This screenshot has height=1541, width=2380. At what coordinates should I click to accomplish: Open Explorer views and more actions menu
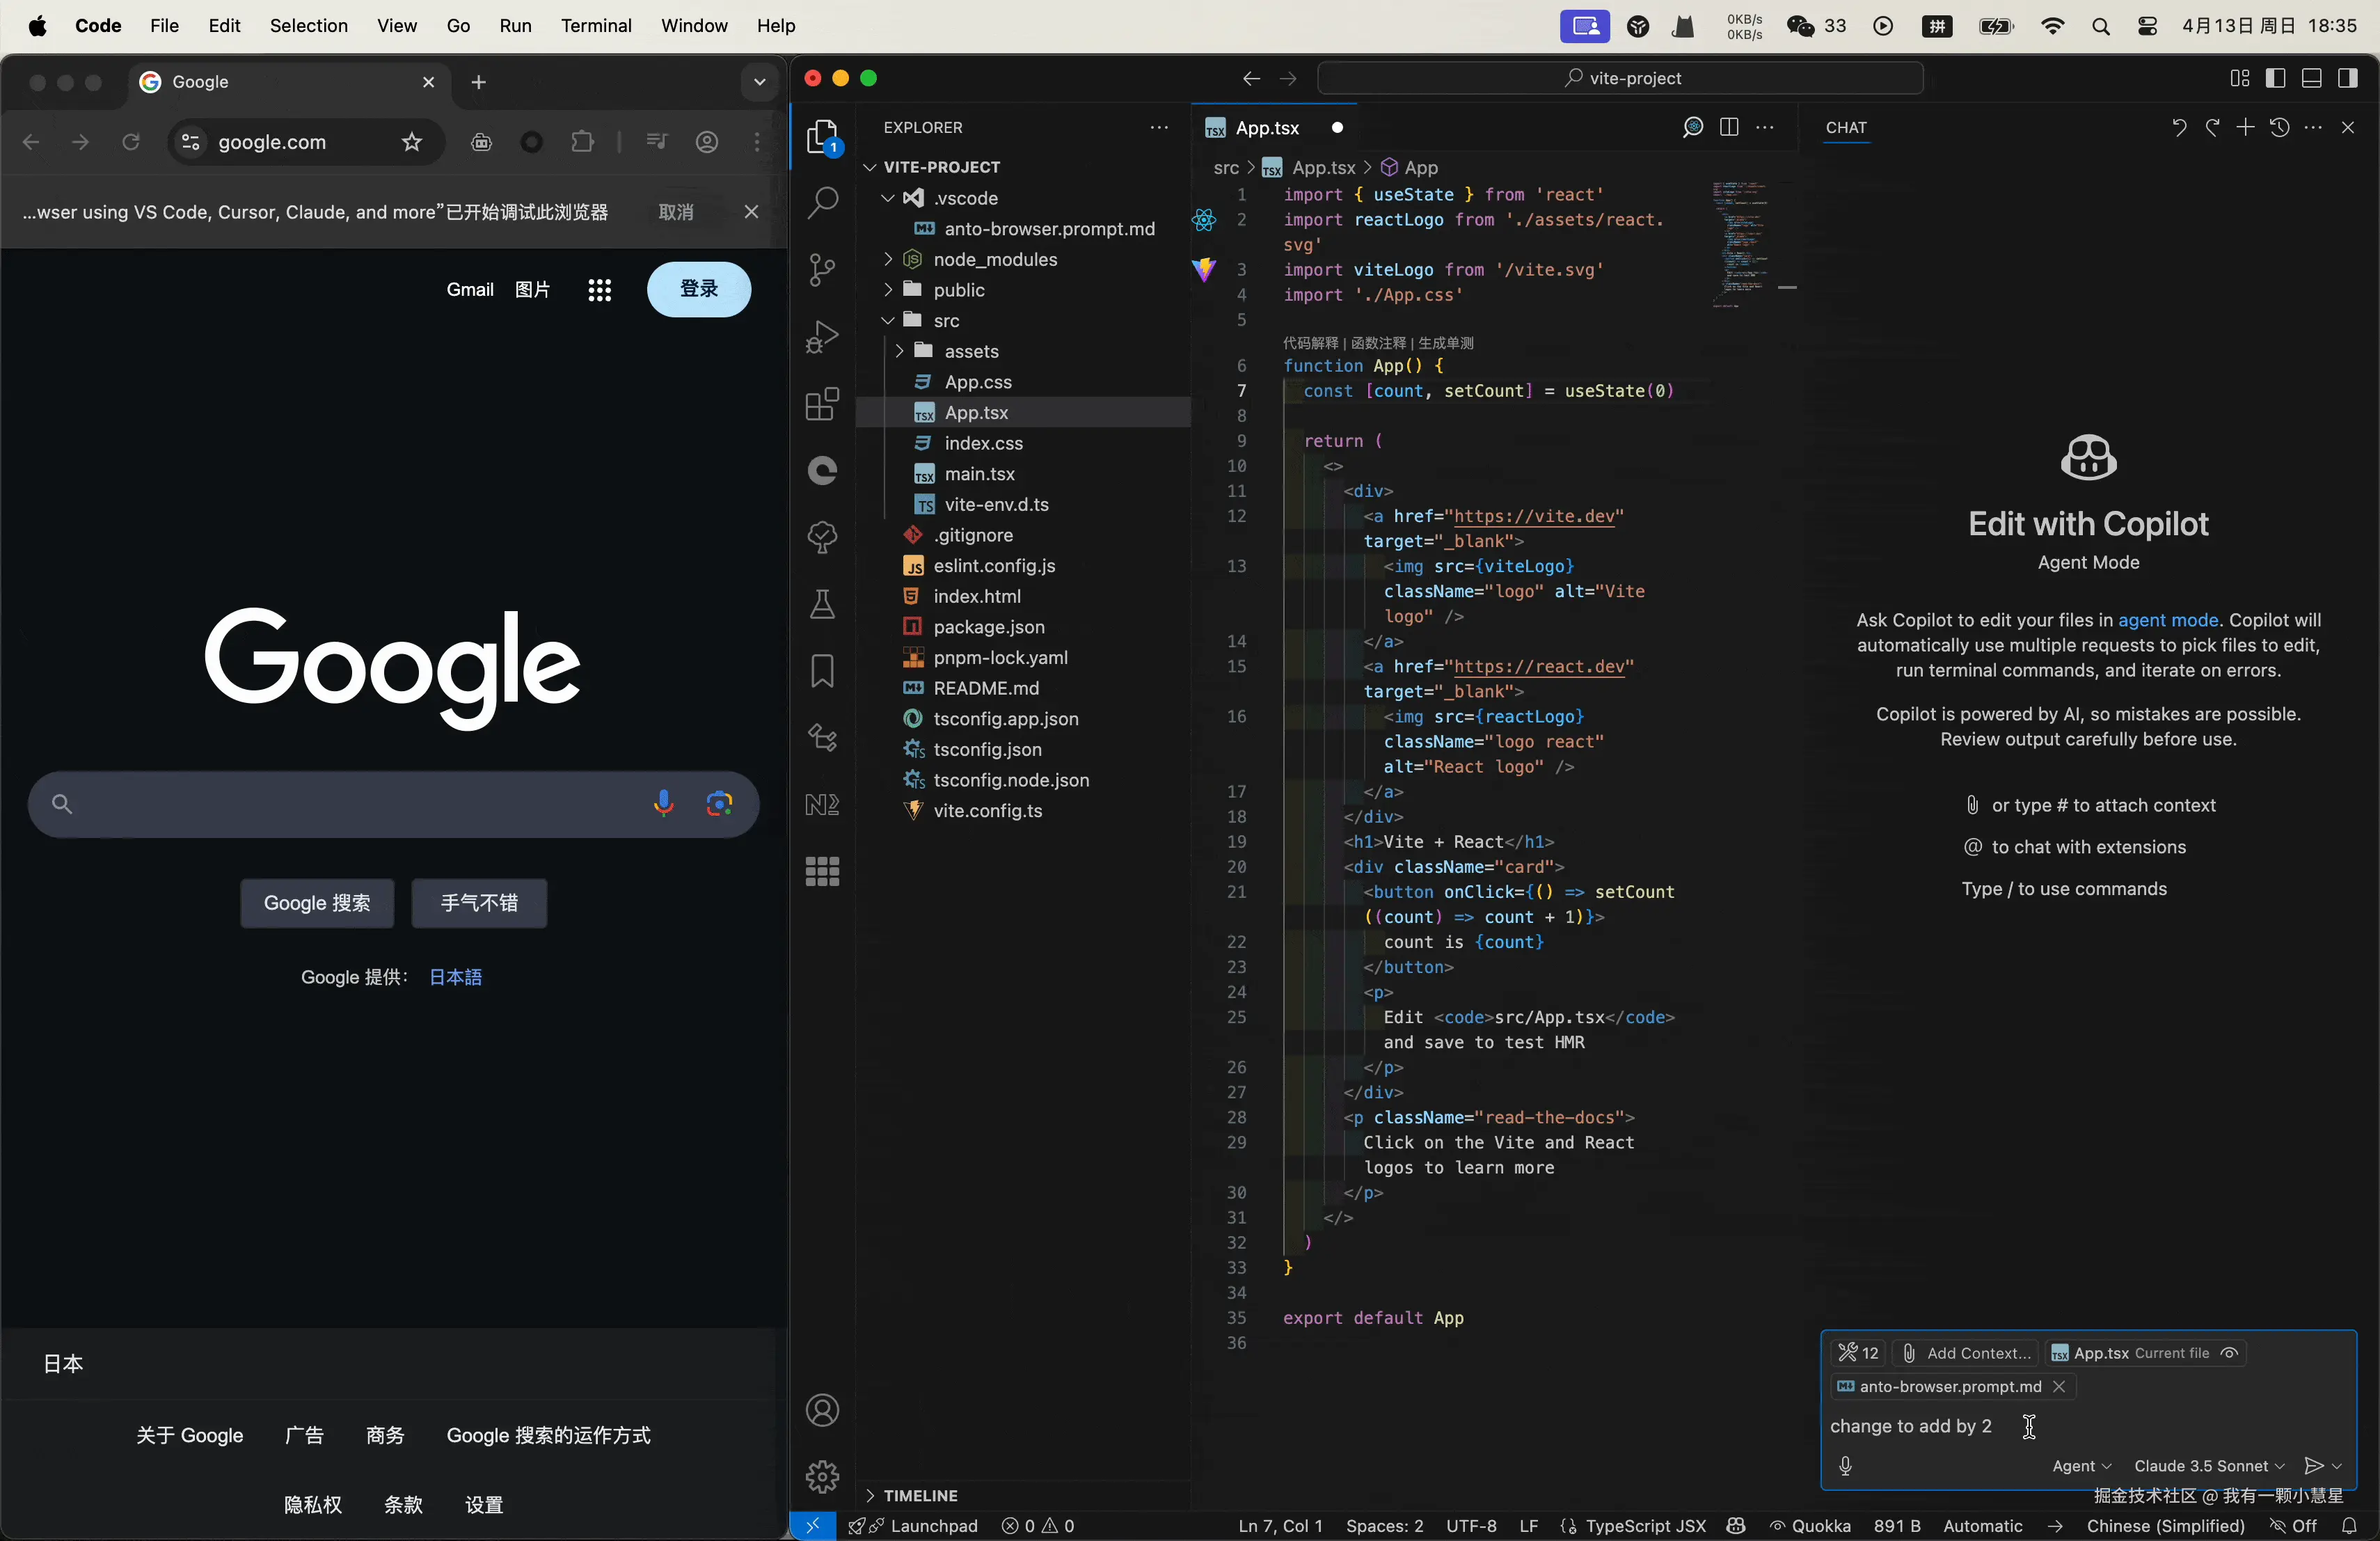coord(1159,127)
